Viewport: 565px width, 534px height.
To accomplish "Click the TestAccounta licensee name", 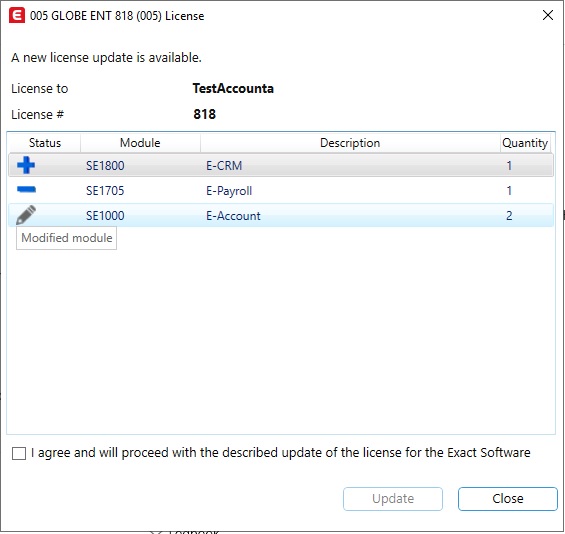I will [233, 89].
